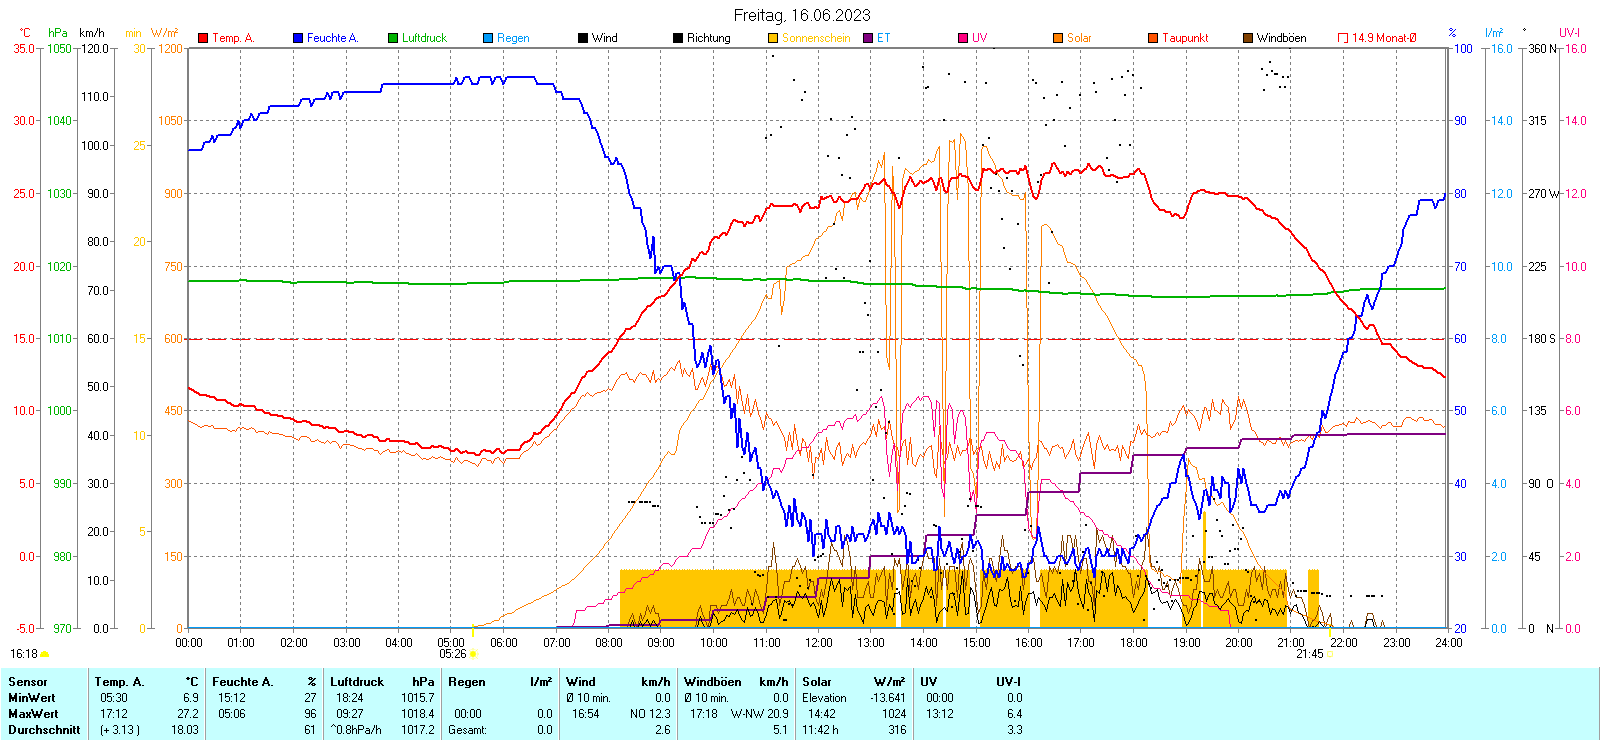This screenshot has width=1600, height=740.
Task: Toggle the empty 14.9 Monat-Ø legend box
Action: (x=1343, y=38)
